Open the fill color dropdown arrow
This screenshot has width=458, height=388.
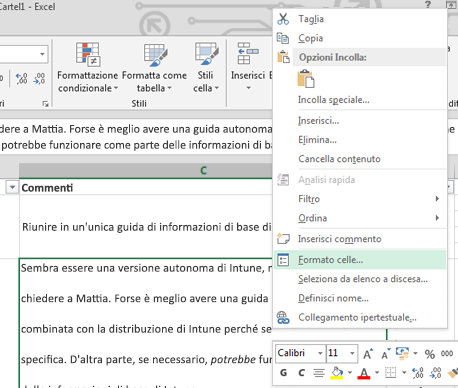click(x=350, y=372)
